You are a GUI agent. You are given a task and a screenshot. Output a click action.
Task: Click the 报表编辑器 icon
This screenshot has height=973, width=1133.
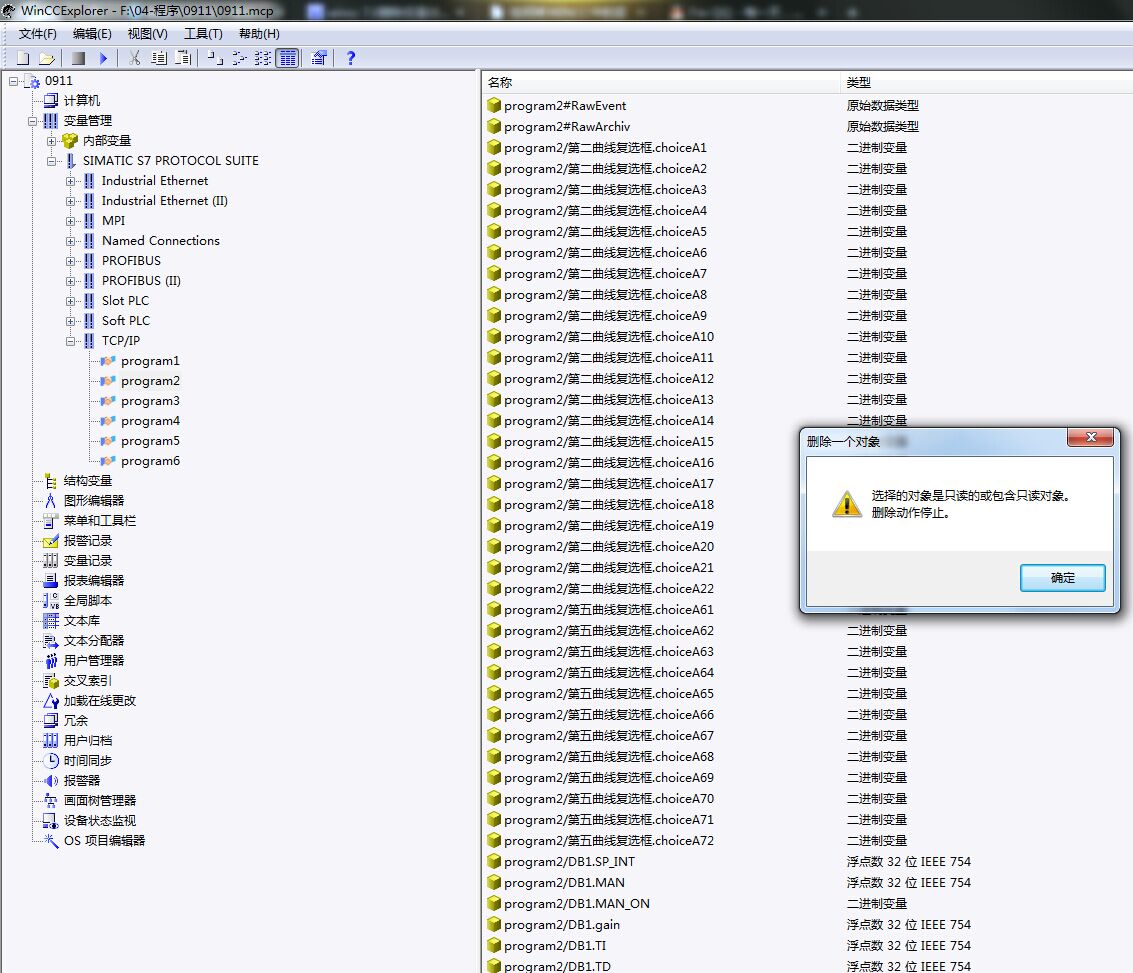tap(51, 581)
